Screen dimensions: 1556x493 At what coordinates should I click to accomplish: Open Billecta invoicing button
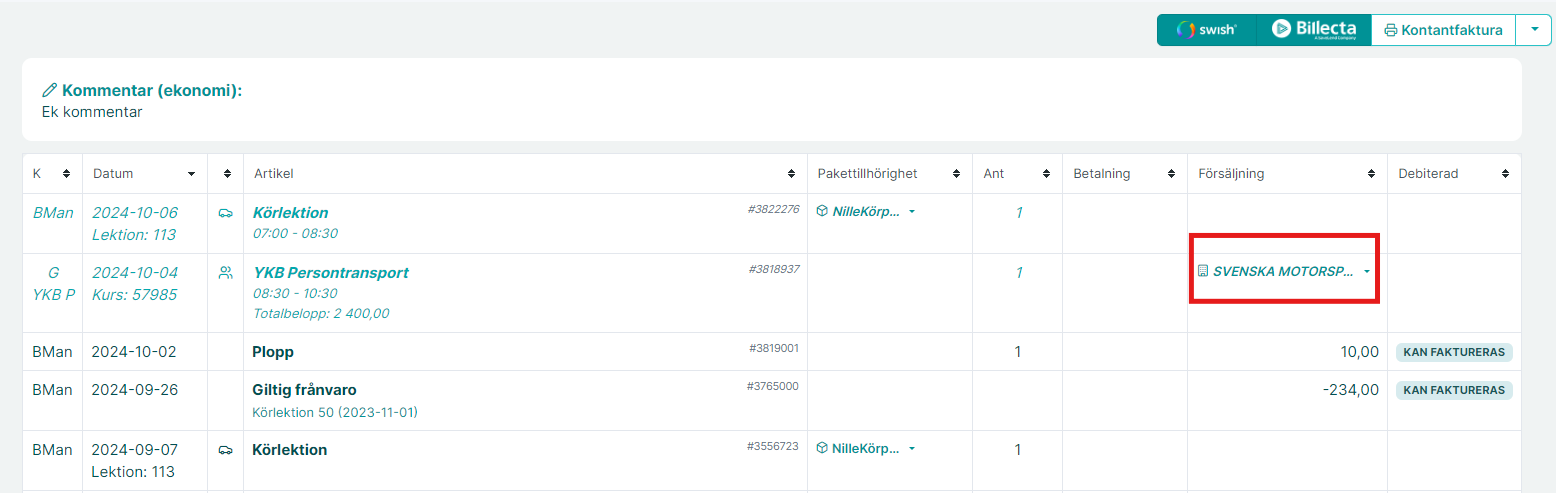click(1313, 30)
